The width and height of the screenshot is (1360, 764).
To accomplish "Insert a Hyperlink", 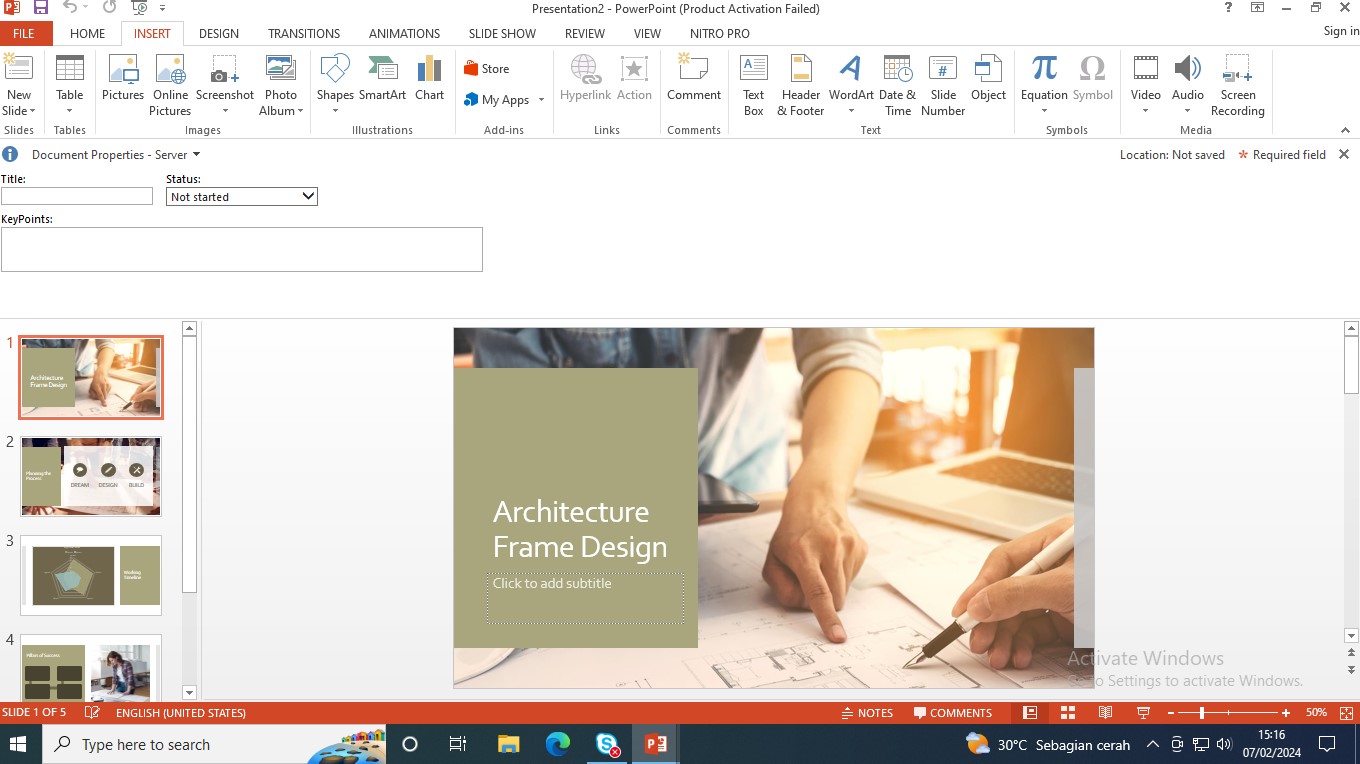I will pos(585,80).
